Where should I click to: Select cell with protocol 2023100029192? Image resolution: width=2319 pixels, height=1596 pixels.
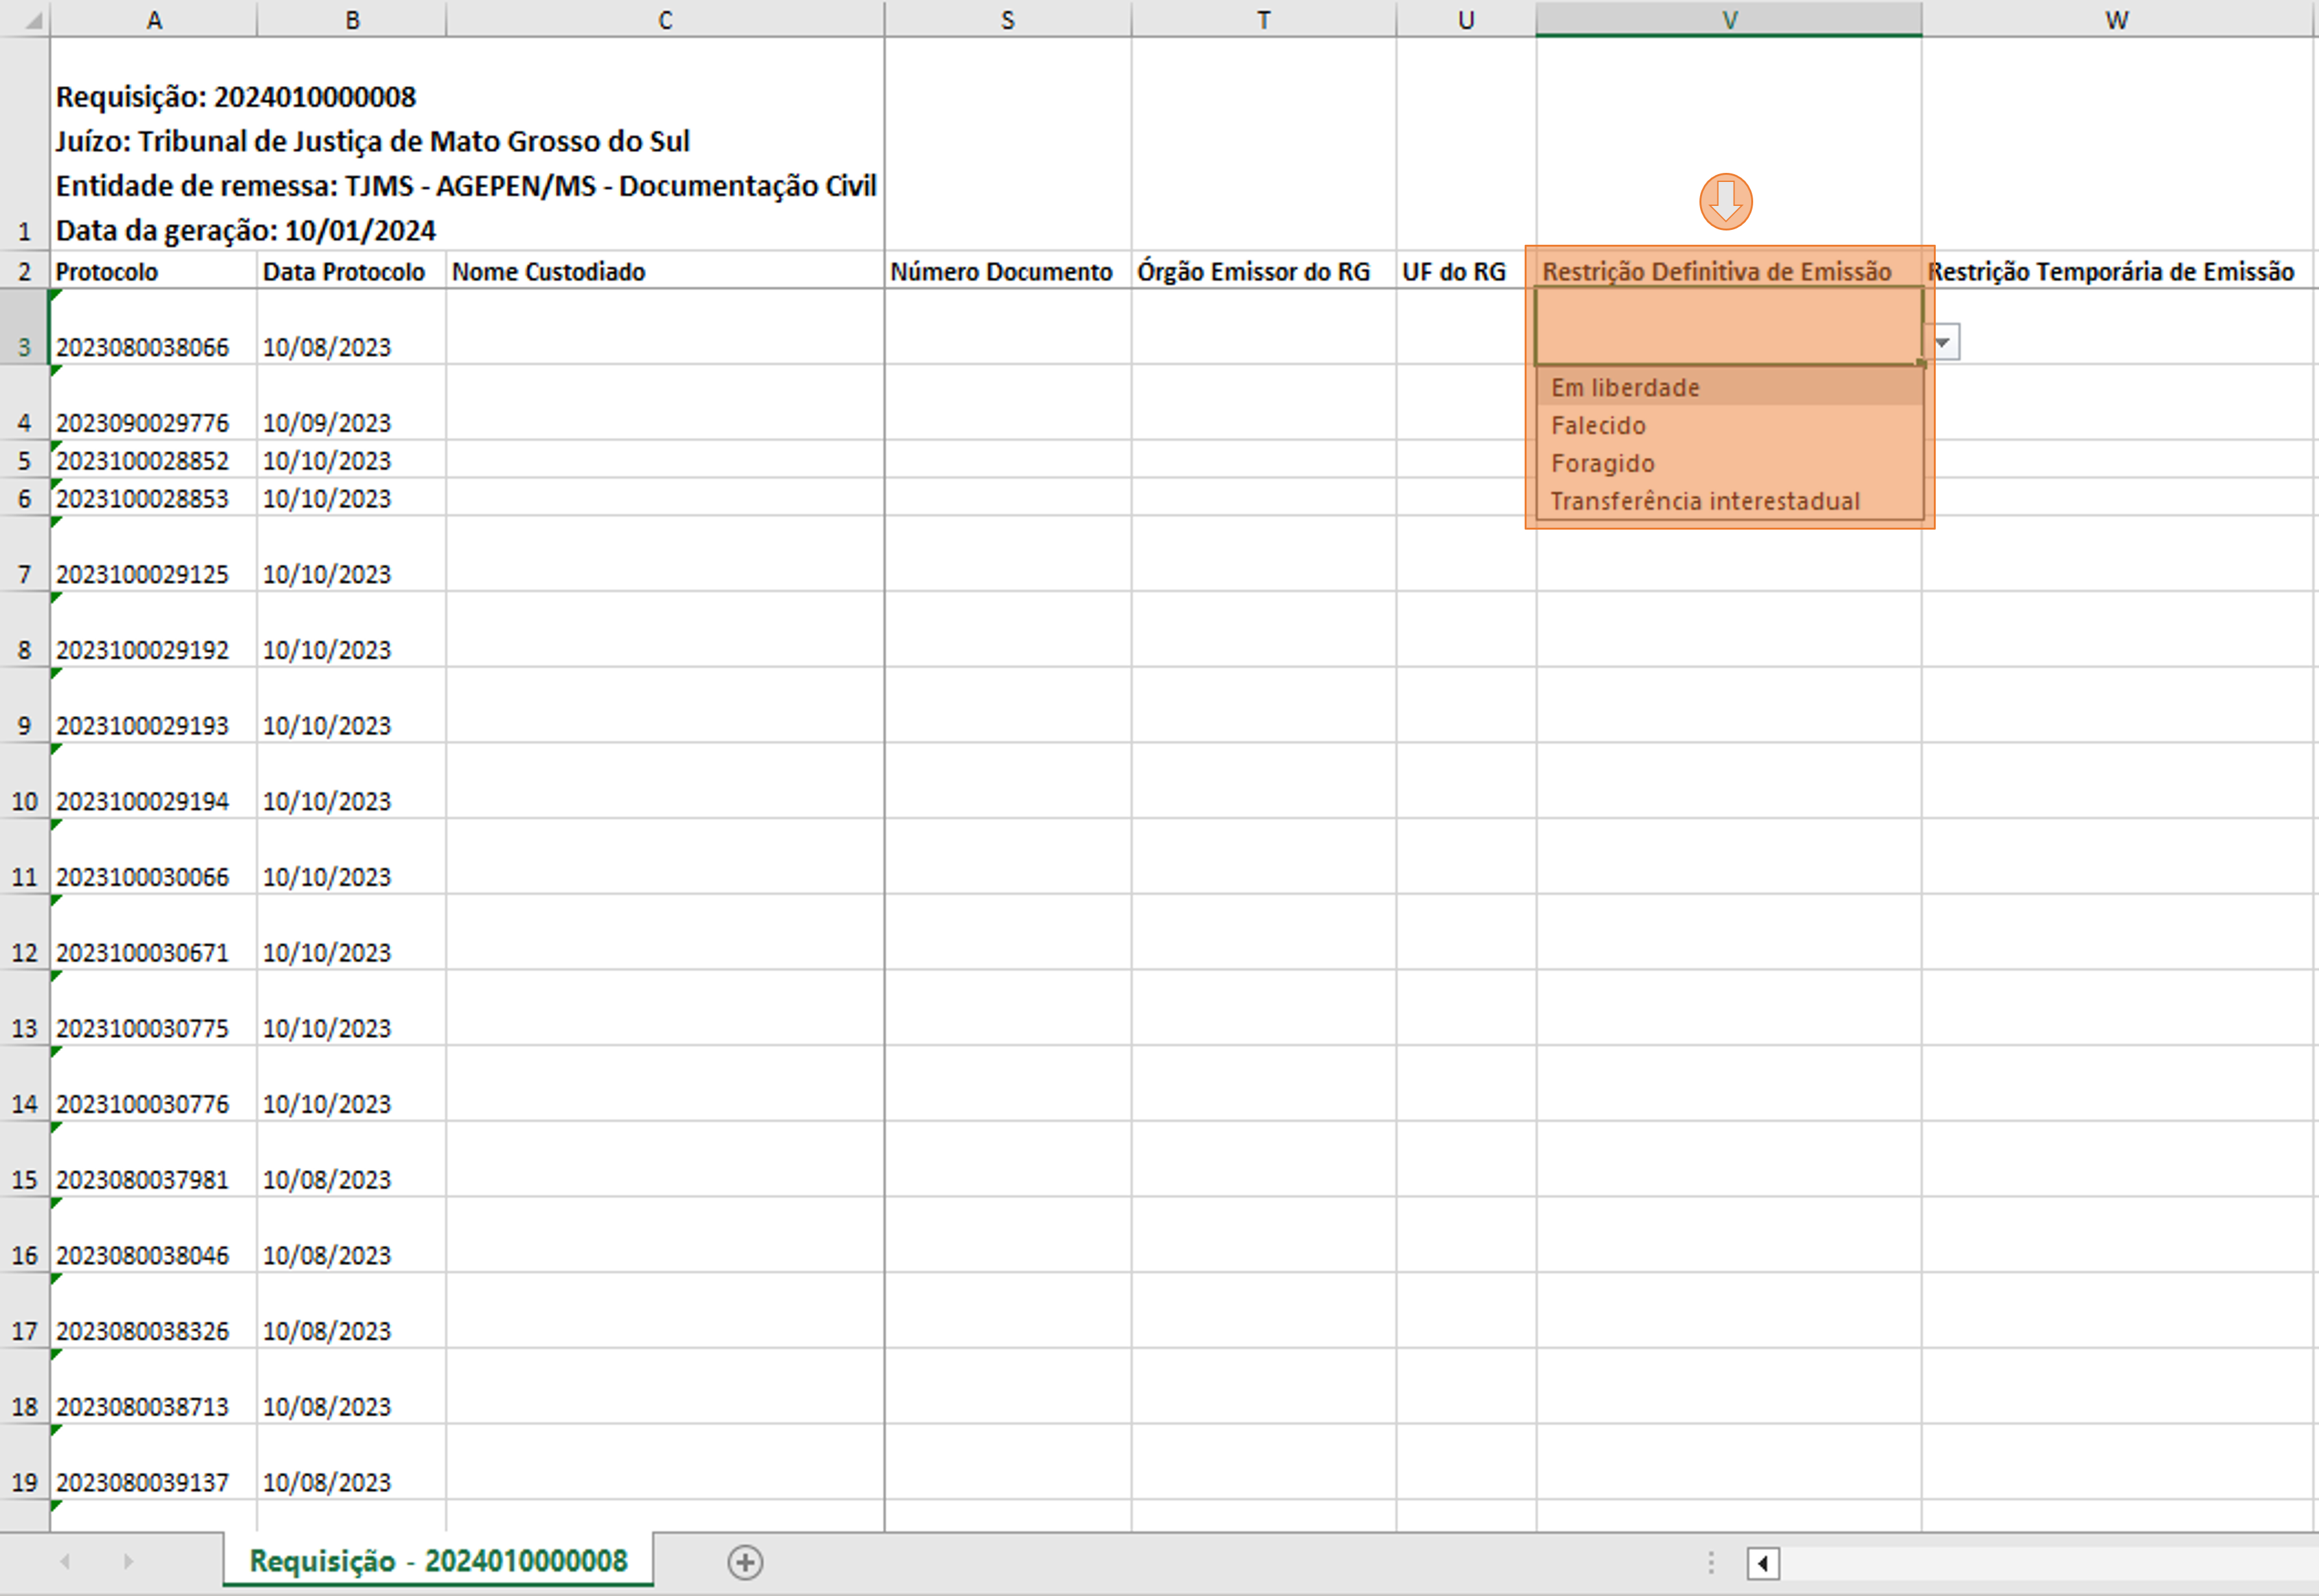coord(153,630)
